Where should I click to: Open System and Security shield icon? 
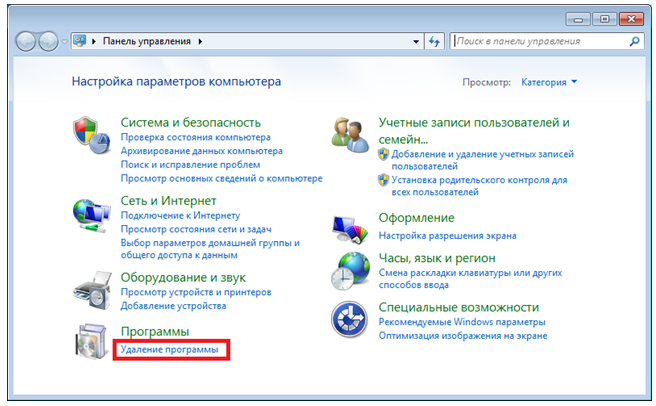[x=91, y=135]
